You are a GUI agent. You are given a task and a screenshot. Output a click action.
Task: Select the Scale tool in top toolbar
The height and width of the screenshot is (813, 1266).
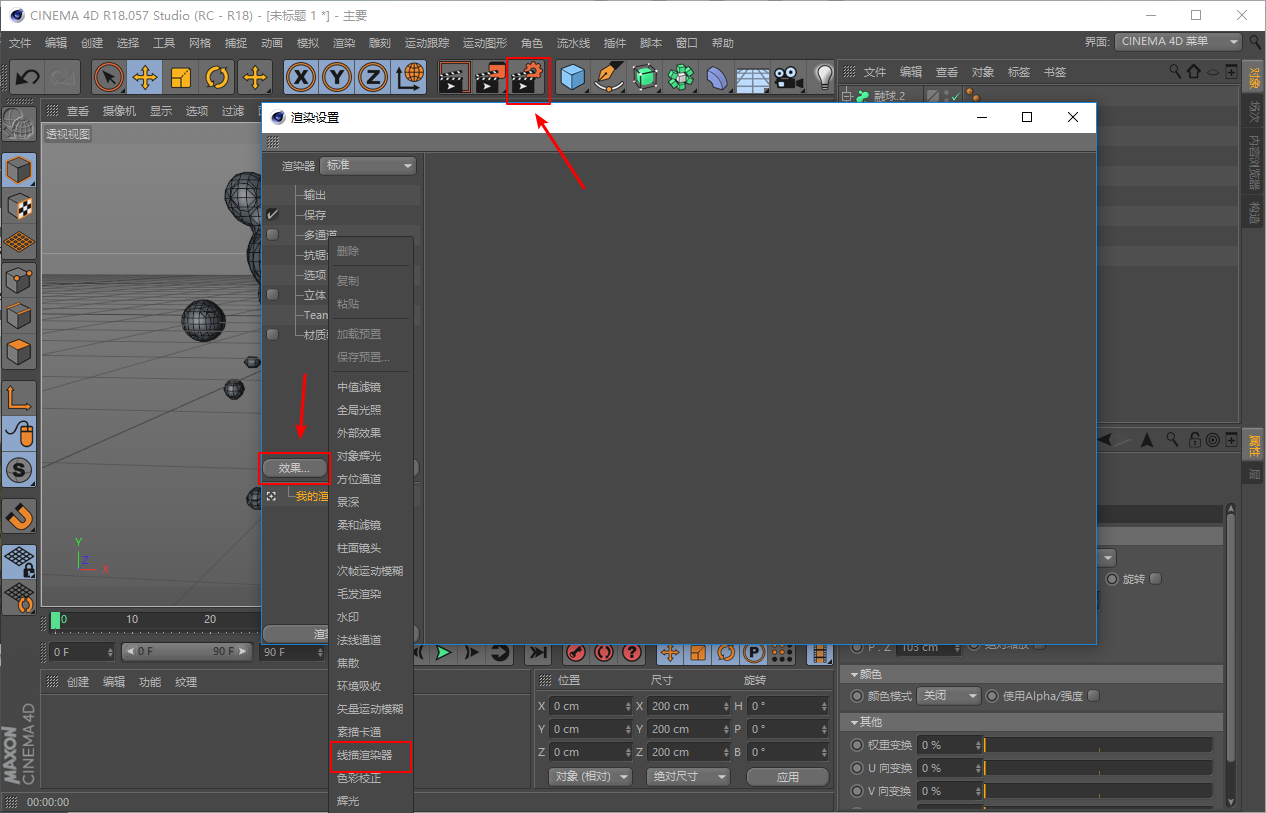coord(181,77)
